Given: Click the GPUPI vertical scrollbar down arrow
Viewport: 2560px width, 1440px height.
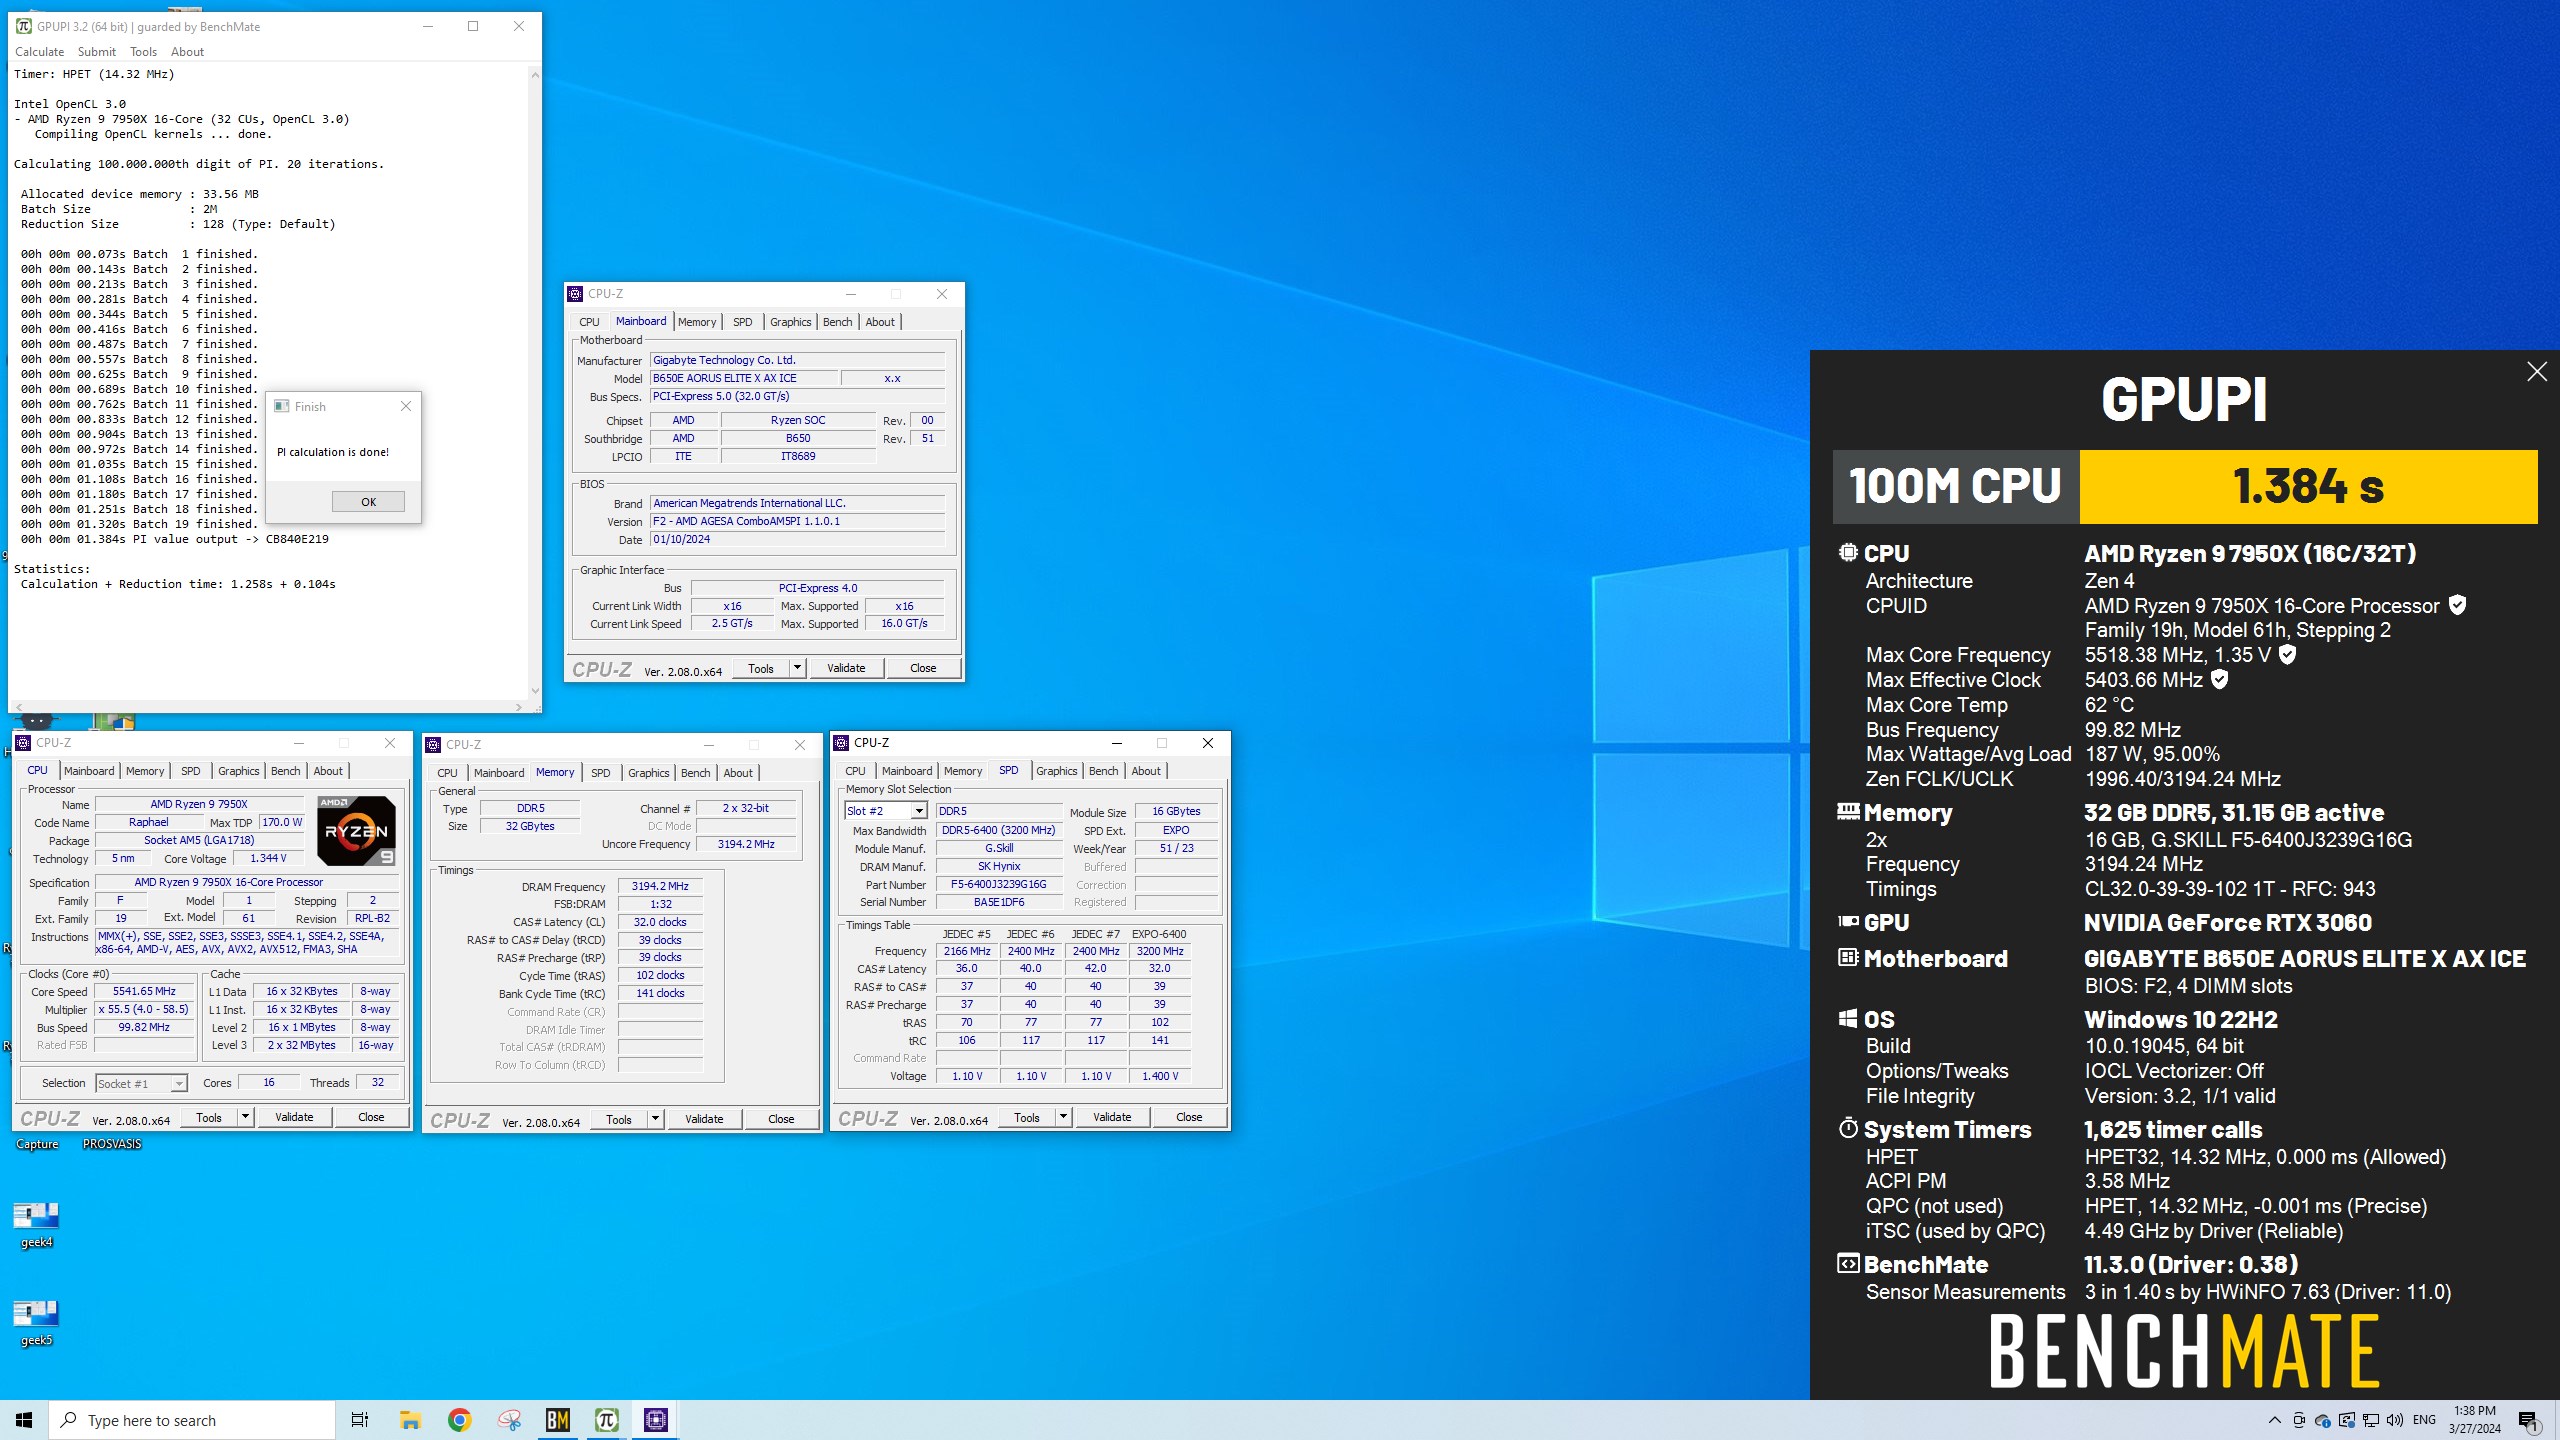Looking at the screenshot, I should pyautogui.click(x=535, y=690).
